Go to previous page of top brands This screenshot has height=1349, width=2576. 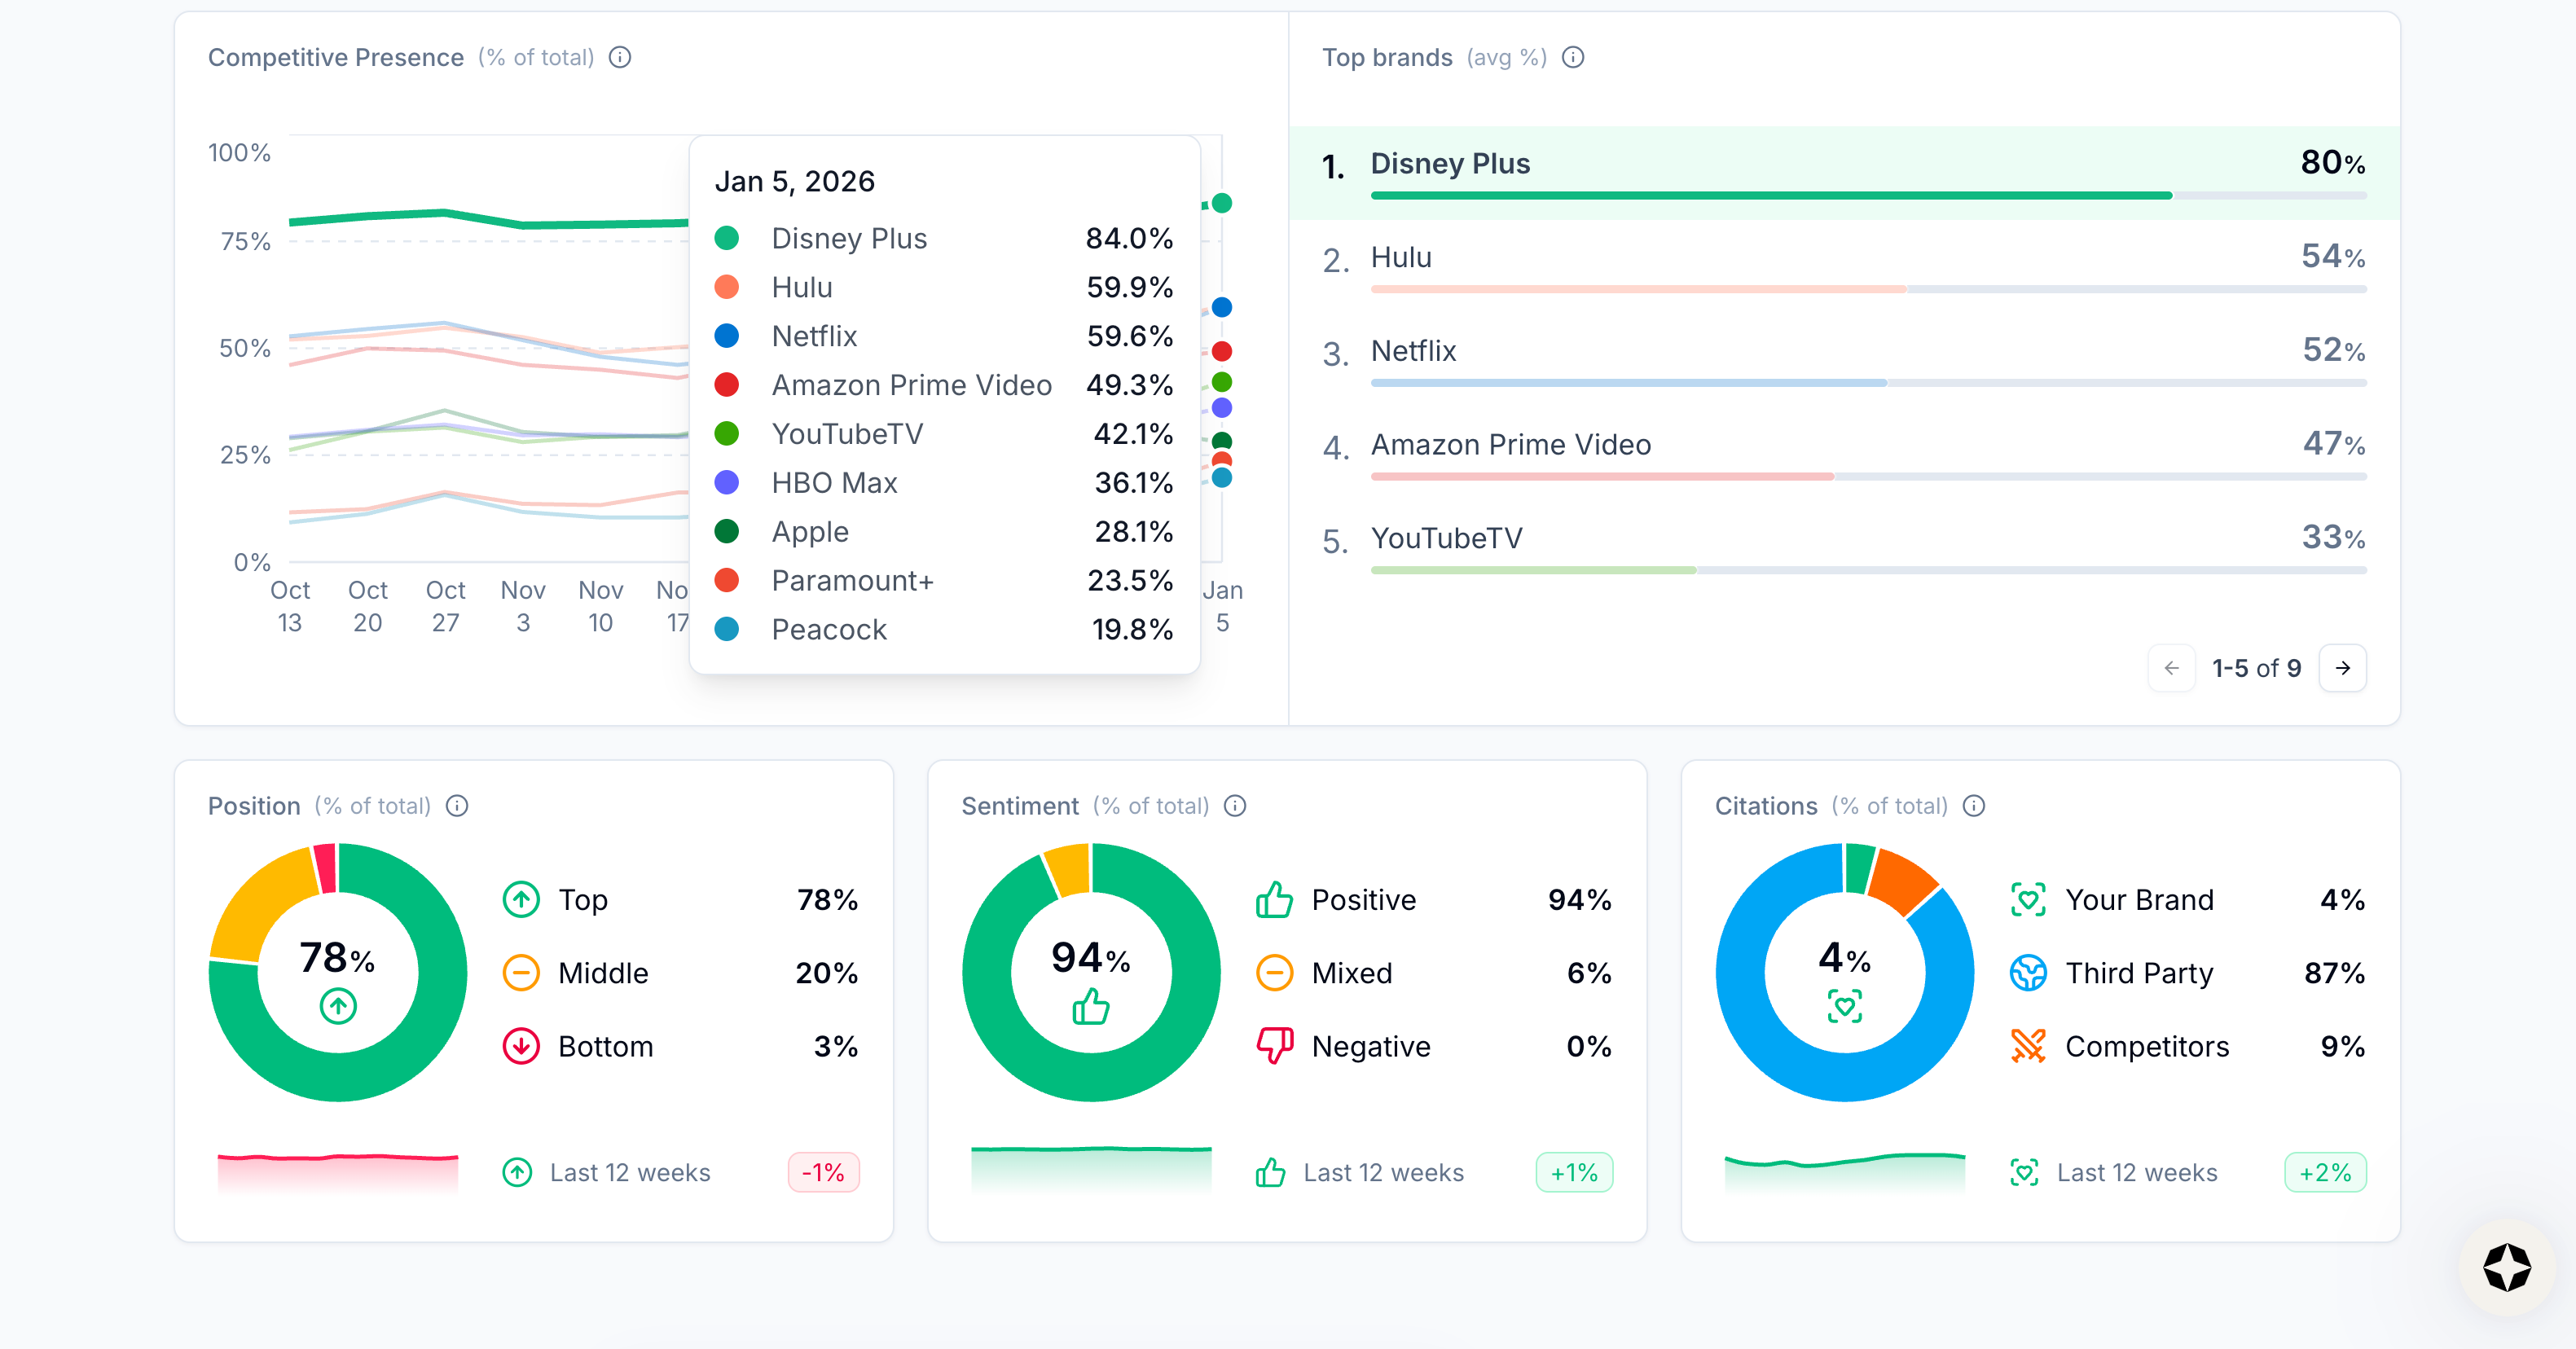point(2172,668)
